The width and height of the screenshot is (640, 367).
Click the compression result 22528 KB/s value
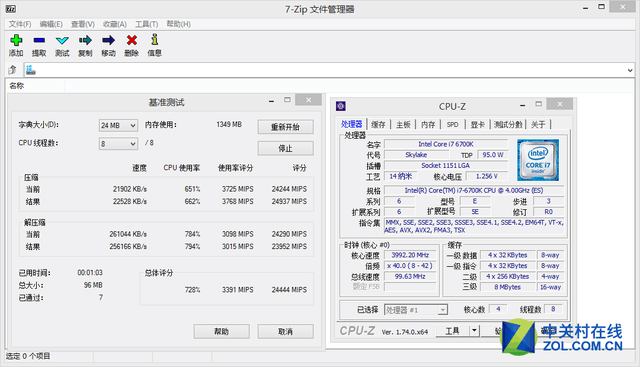coord(130,201)
